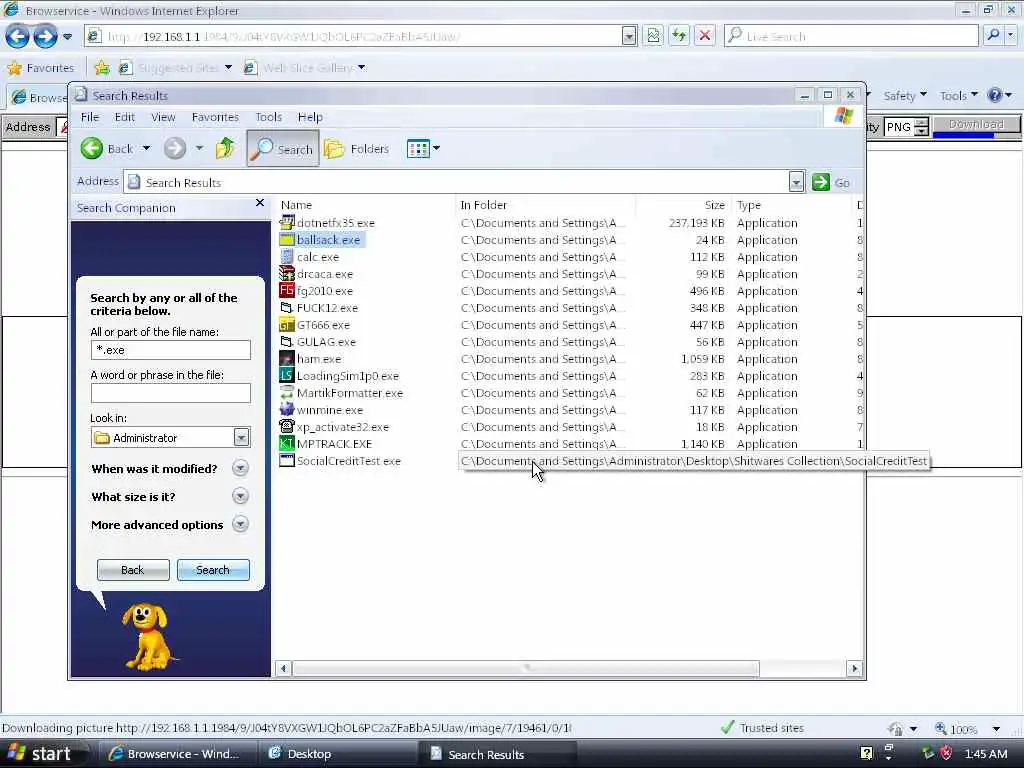Click the Forward arrow in Search Results toolbar
The height and width of the screenshot is (768, 1024).
(174, 149)
